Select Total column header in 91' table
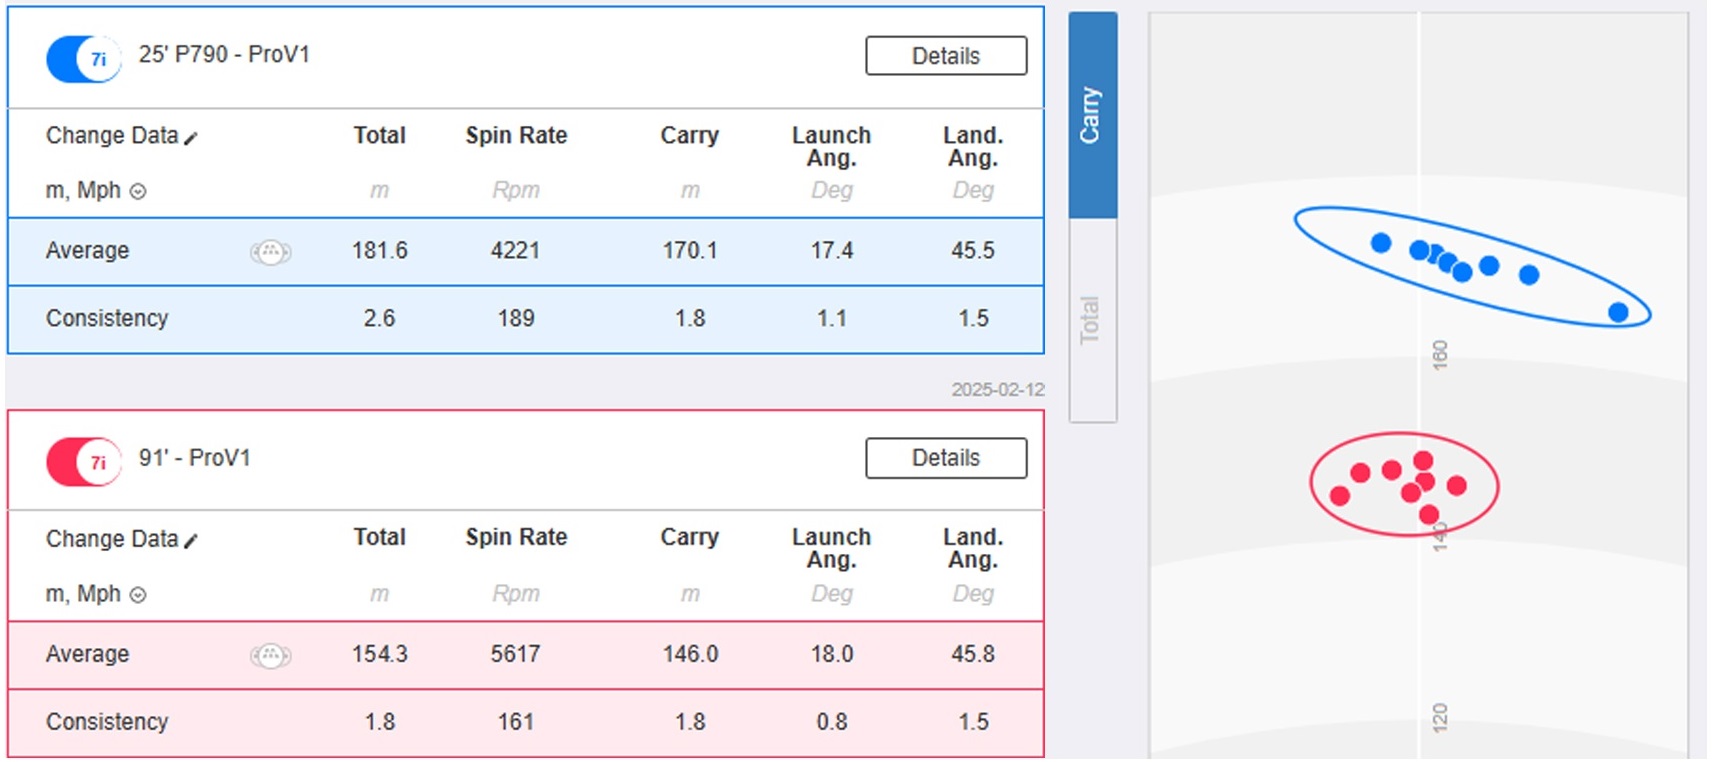The width and height of the screenshot is (1712, 762). pos(379,537)
